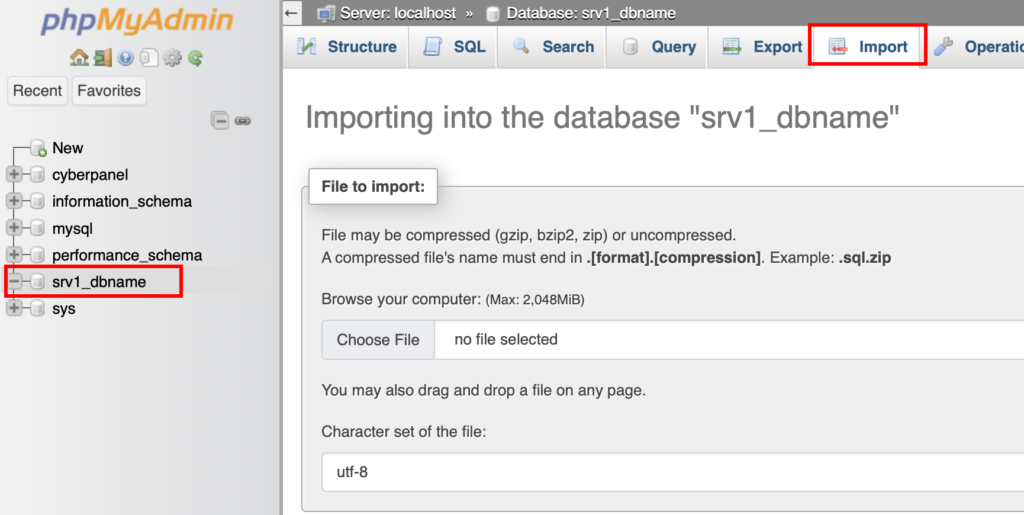Image resolution: width=1024 pixels, height=515 pixels.
Task: Click the database icon in breadcrumb
Action: click(x=493, y=13)
